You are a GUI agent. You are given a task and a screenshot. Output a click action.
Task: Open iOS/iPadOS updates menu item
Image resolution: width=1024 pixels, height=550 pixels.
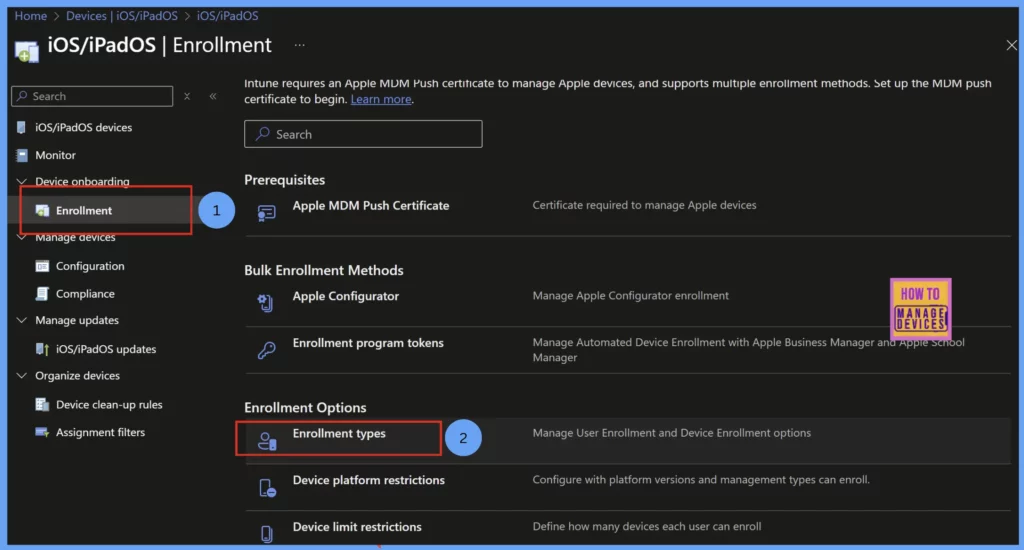click(x=106, y=349)
